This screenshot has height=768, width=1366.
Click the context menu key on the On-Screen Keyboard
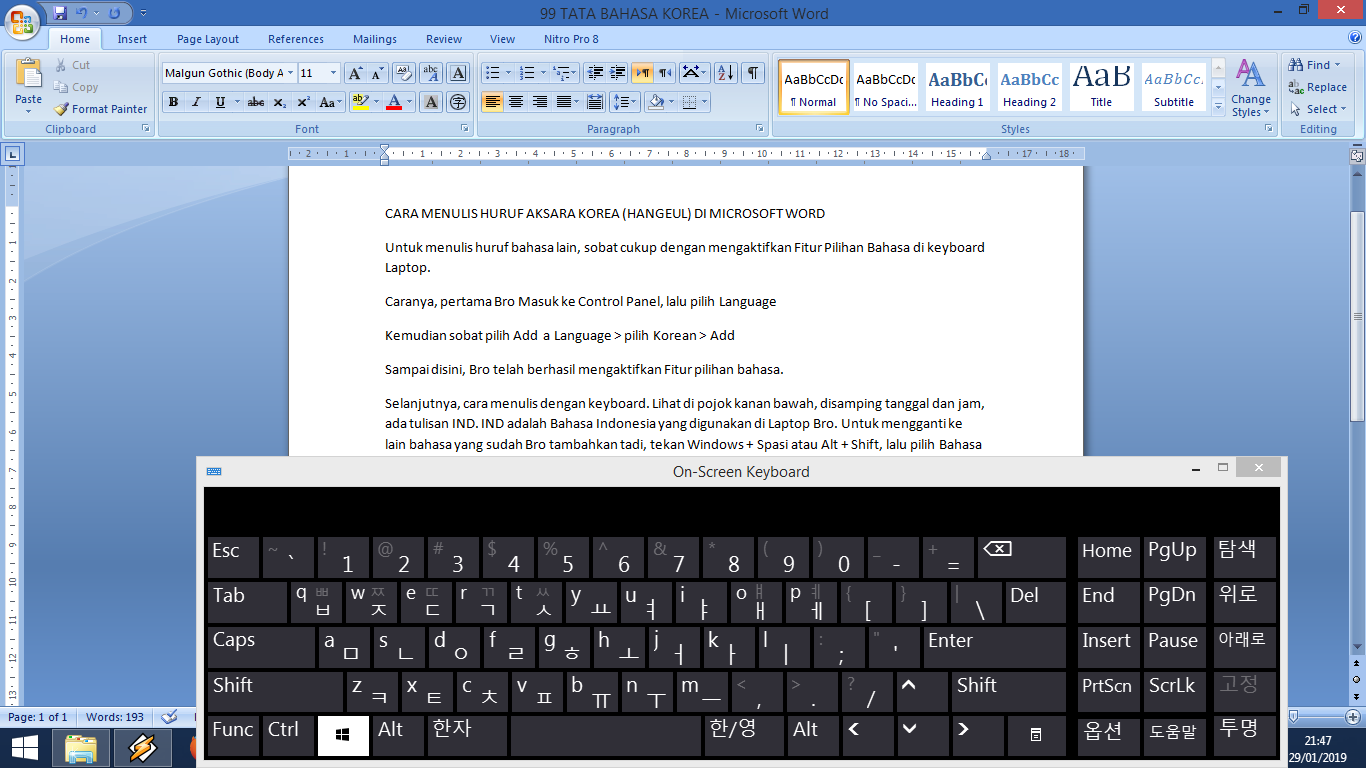(x=1036, y=736)
